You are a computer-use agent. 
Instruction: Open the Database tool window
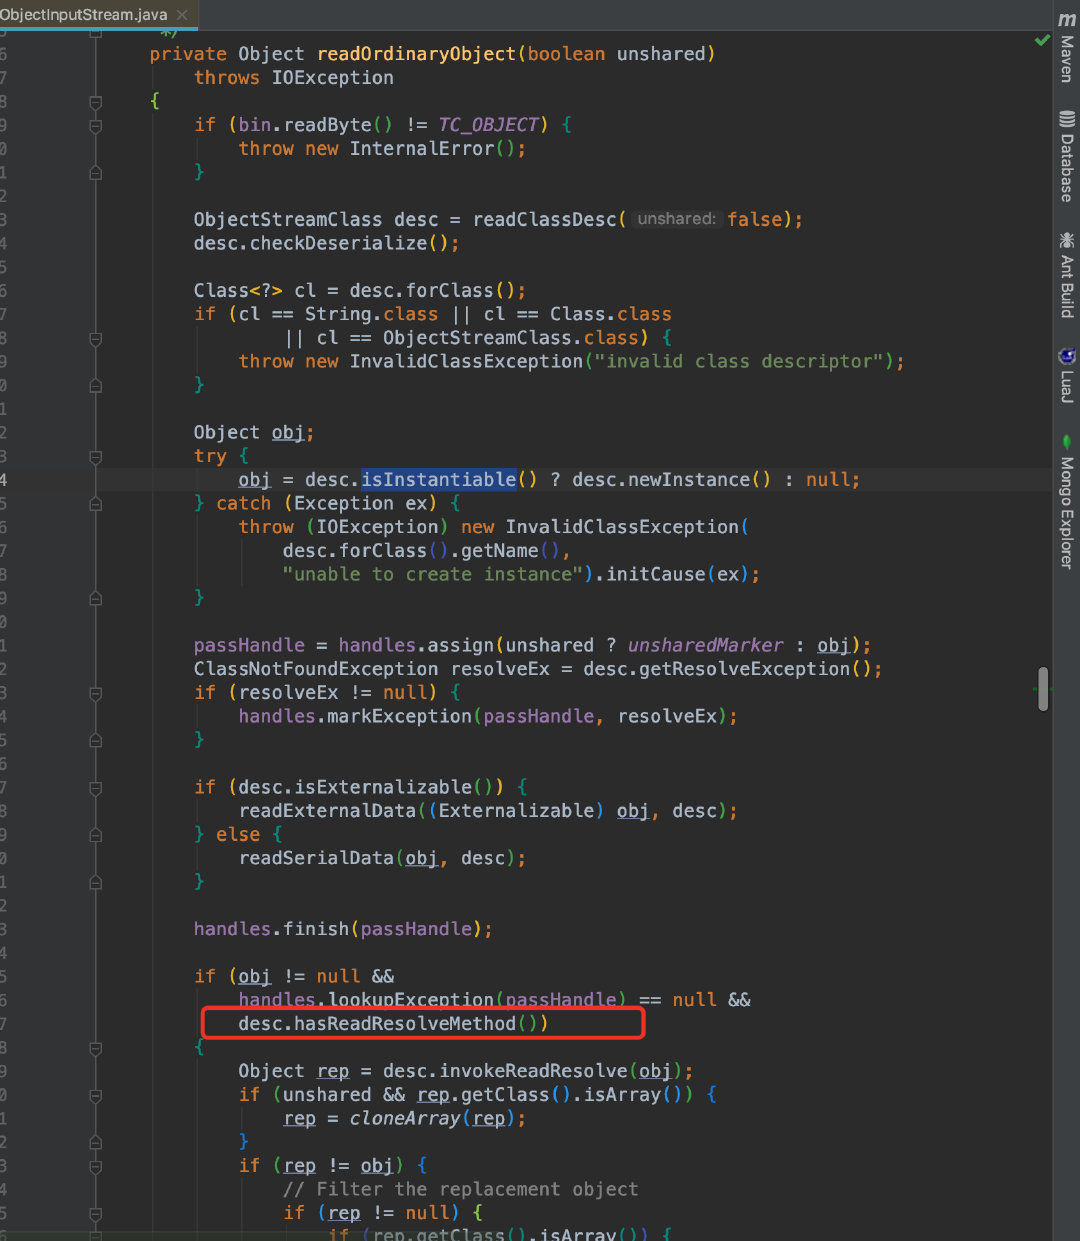pyautogui.click(x=1067, y=156)
